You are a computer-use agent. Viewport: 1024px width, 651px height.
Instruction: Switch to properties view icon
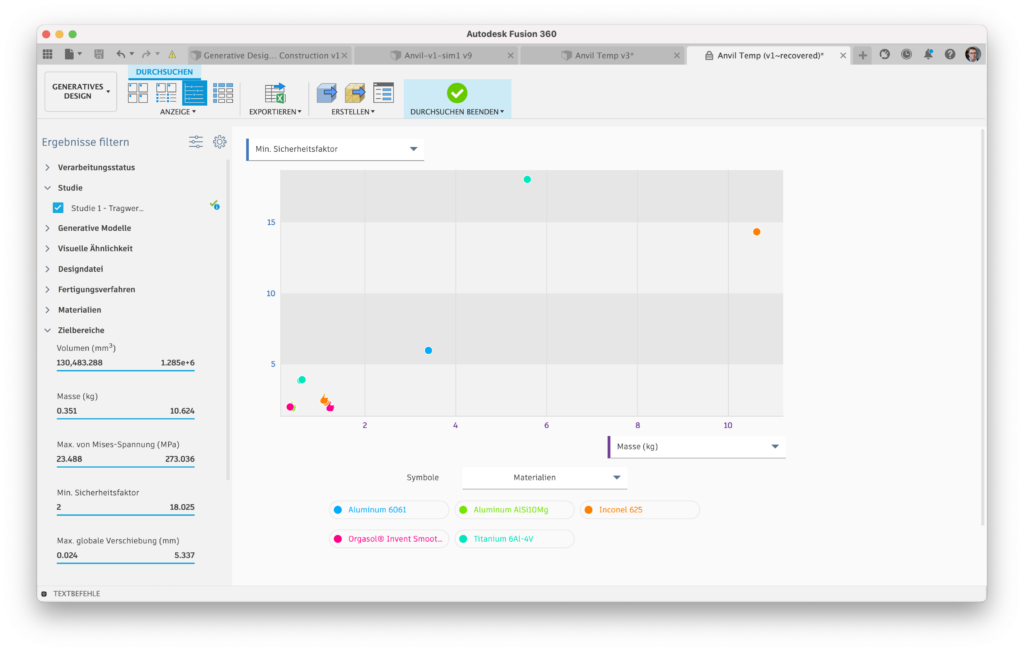pos(166,93)
